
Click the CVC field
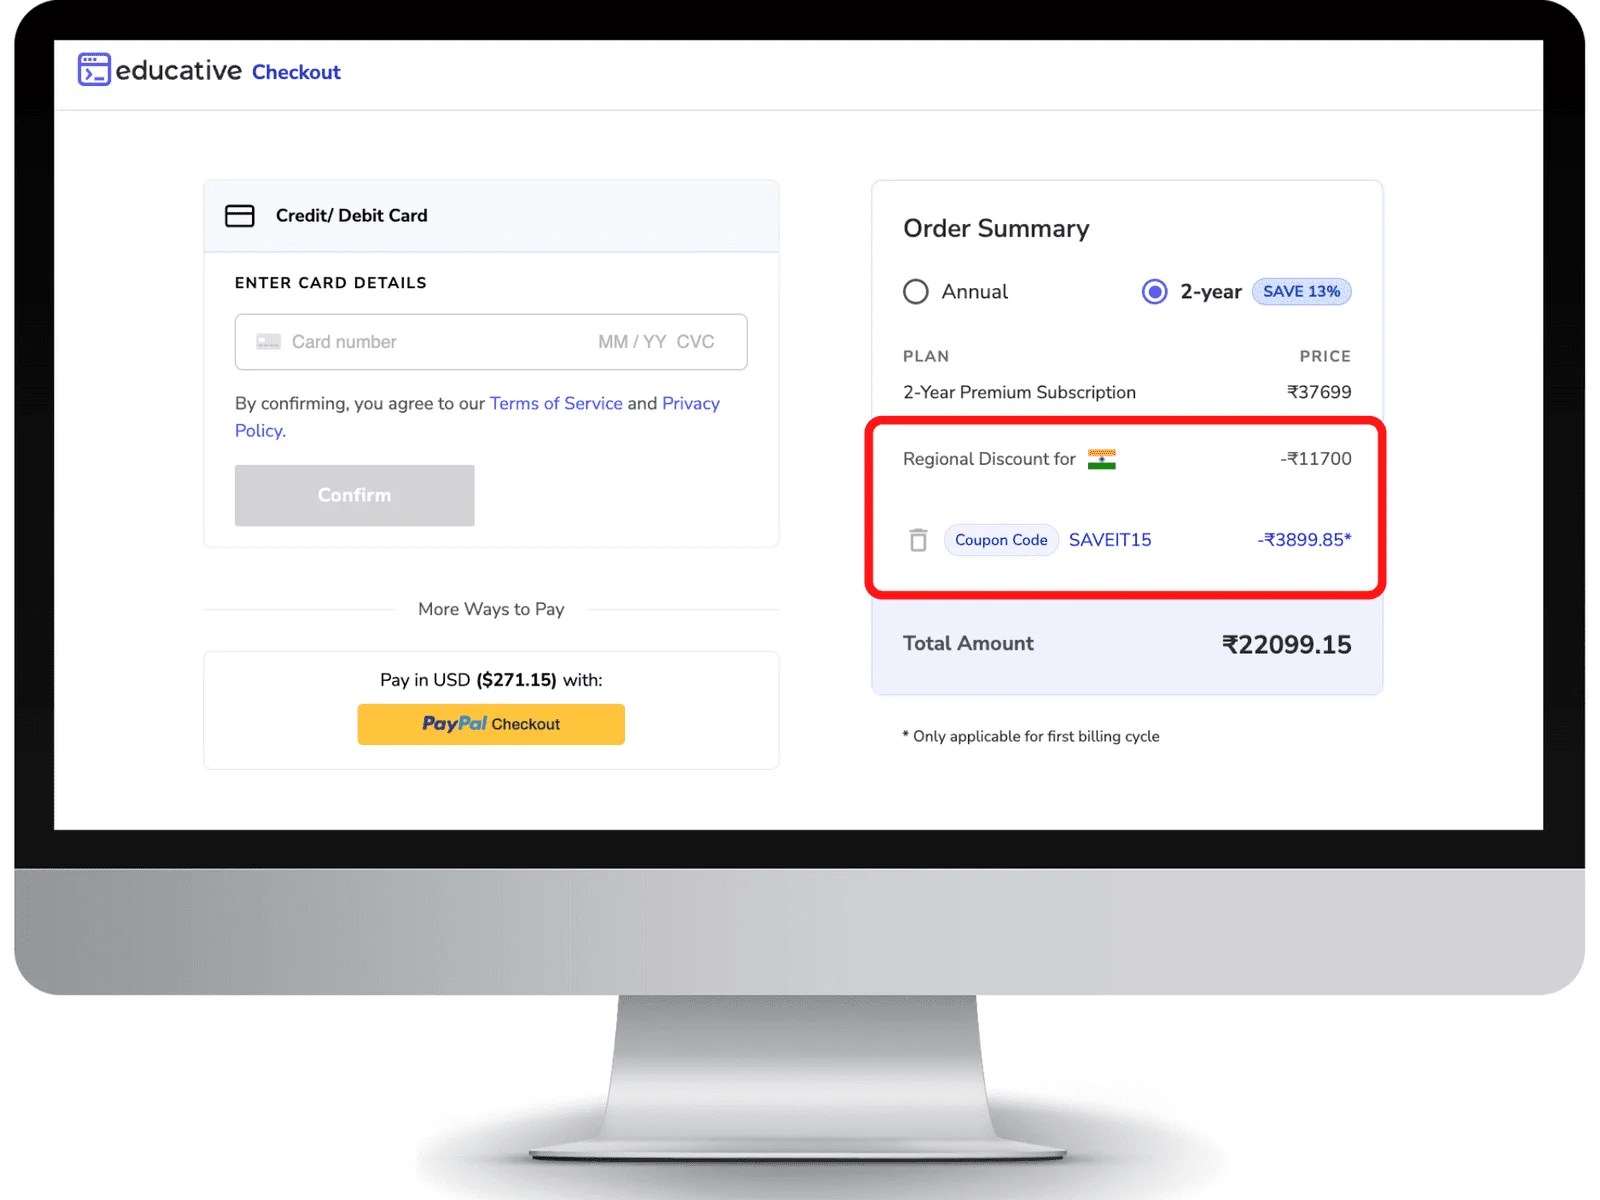(x=695, y=342)
